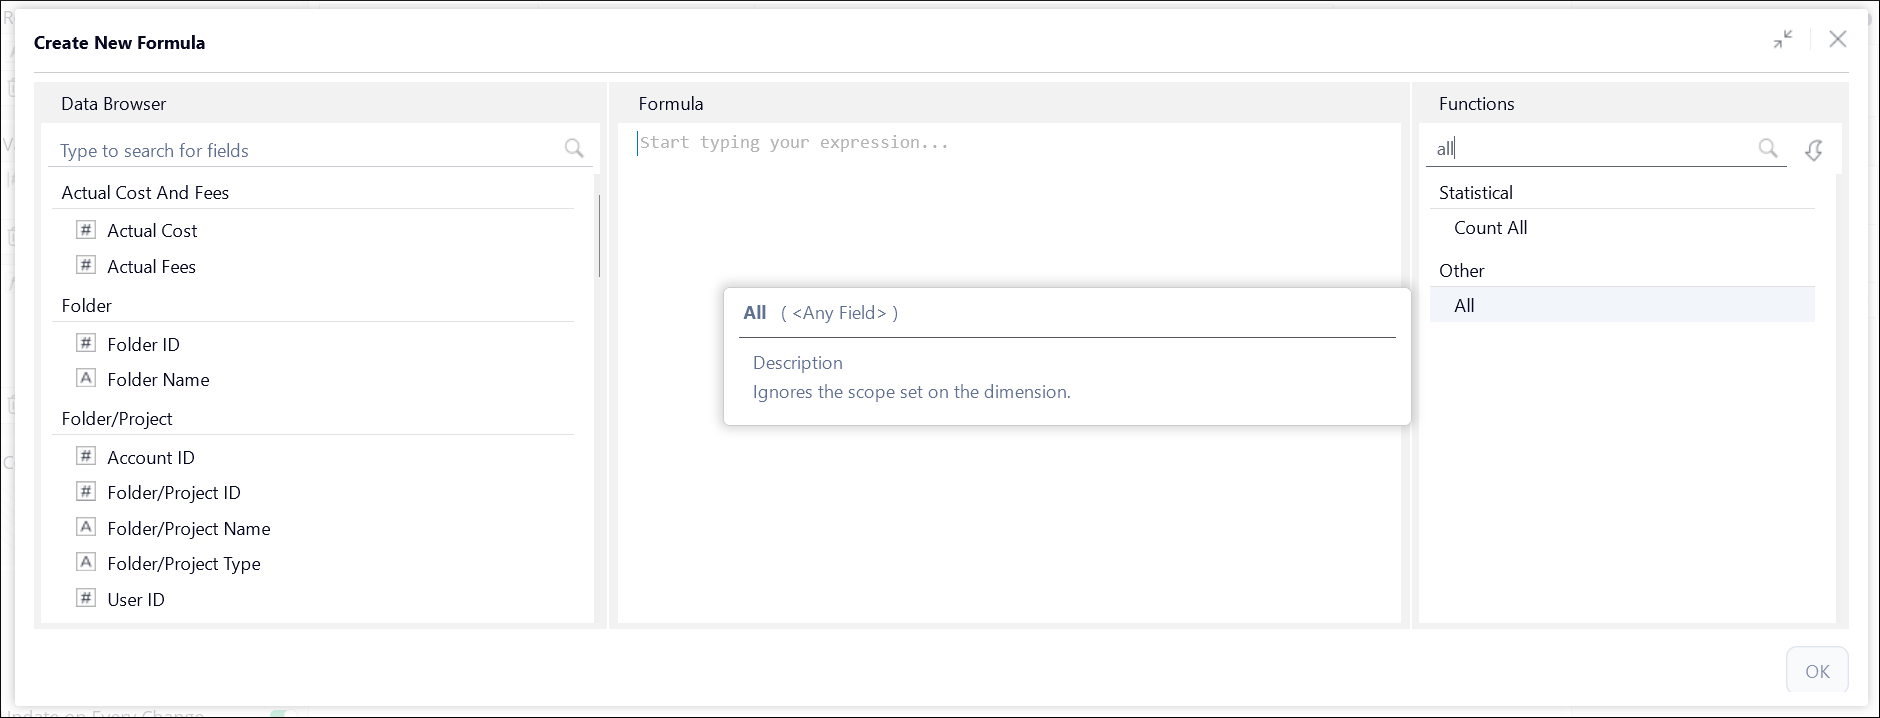
Task: Click the Folder/Project group header
Action: pos(117,419)
